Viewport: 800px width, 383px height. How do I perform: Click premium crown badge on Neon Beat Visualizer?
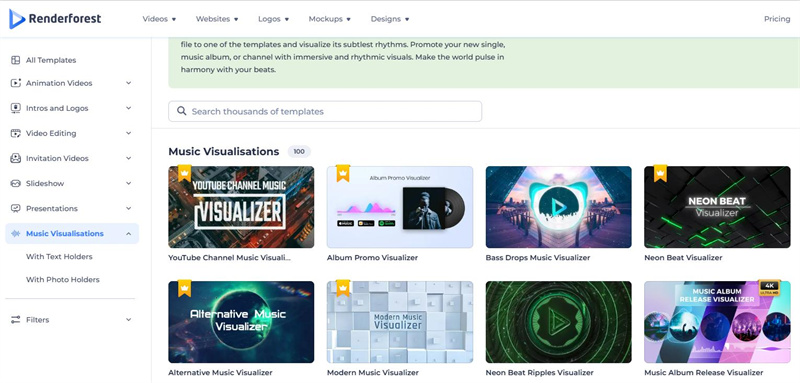[660, 173]
